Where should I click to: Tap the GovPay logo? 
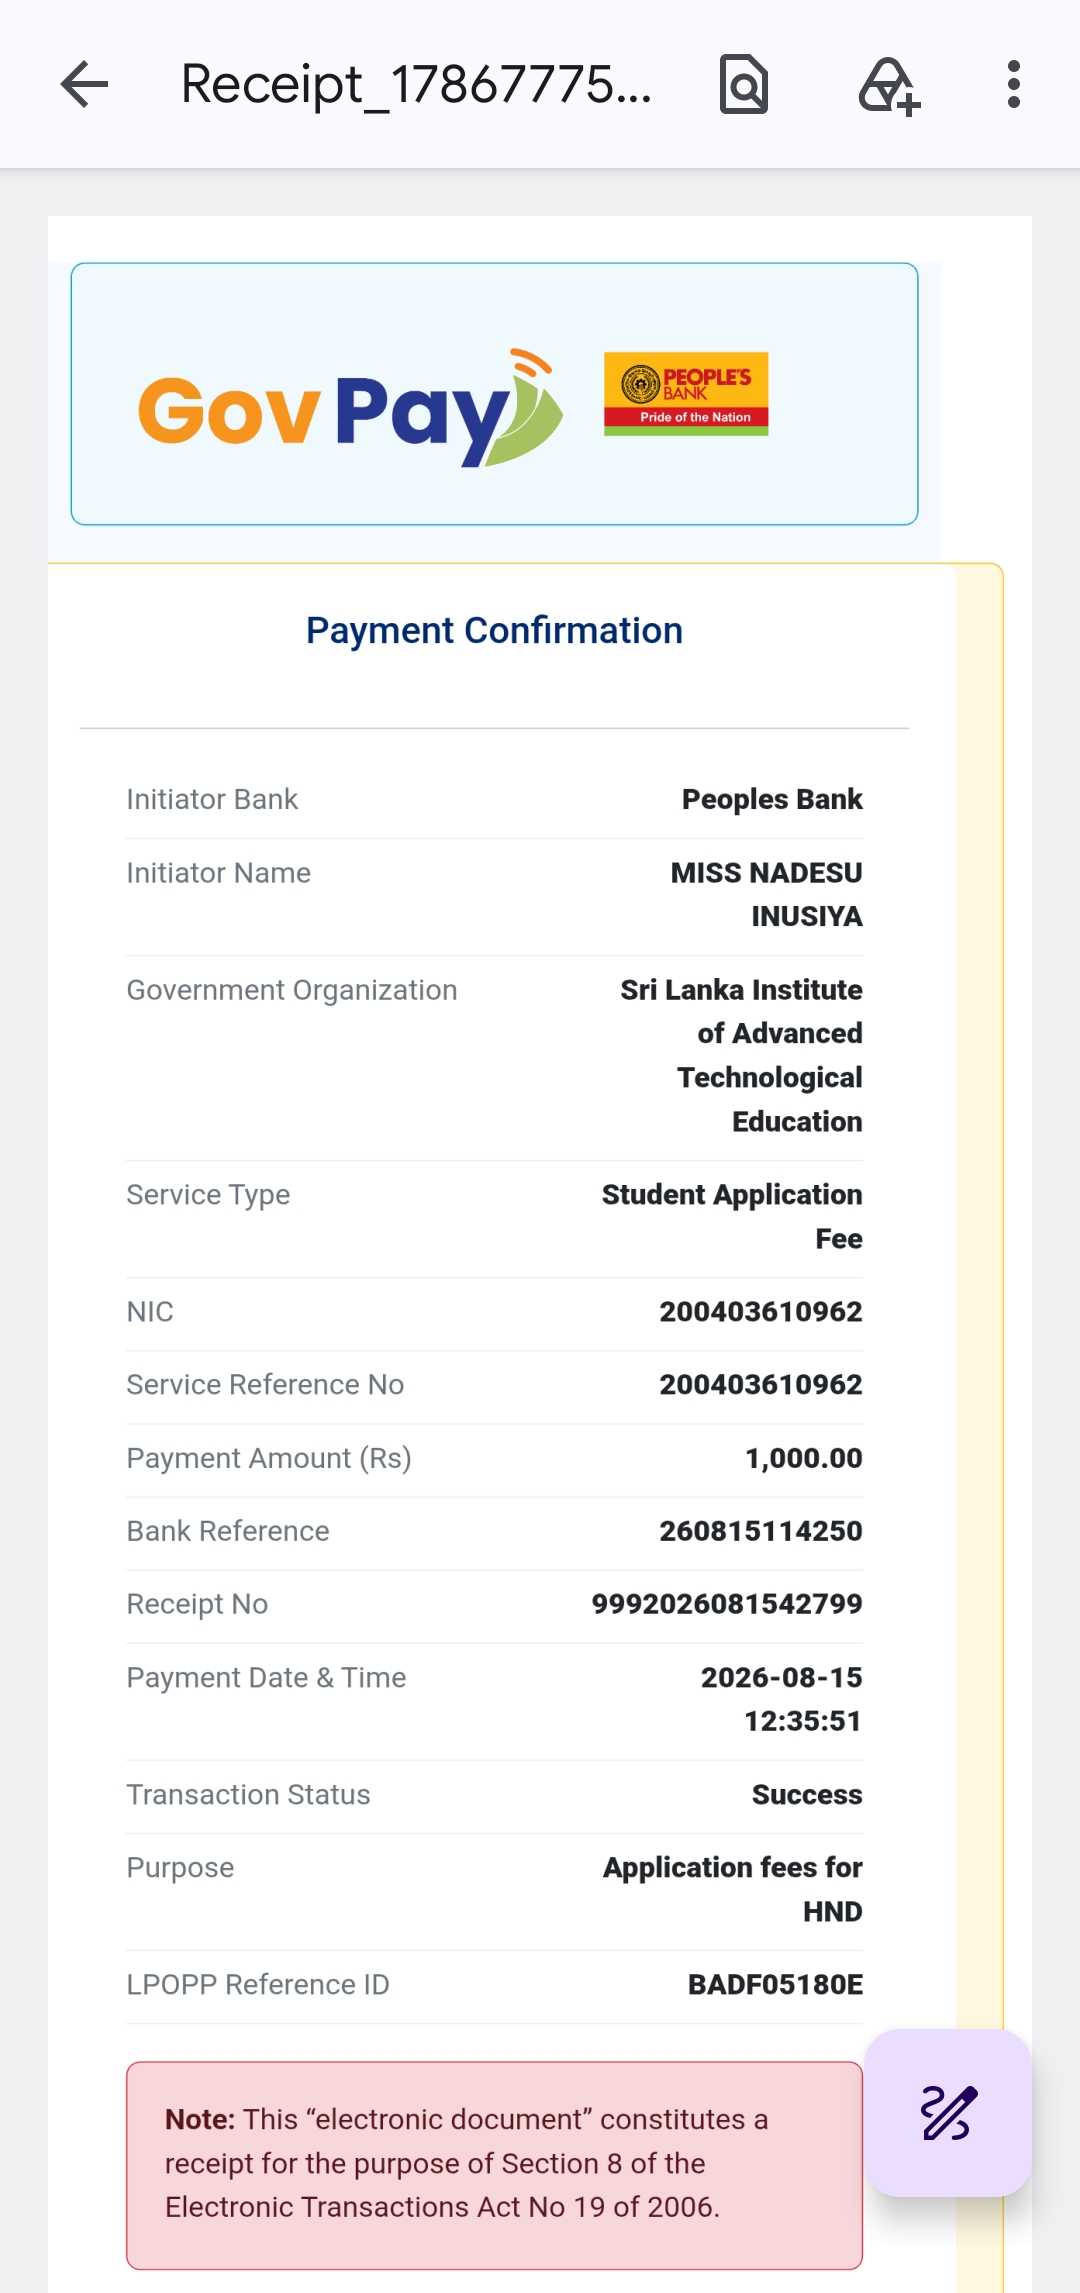pyautogui.click(x=350, y=408)
